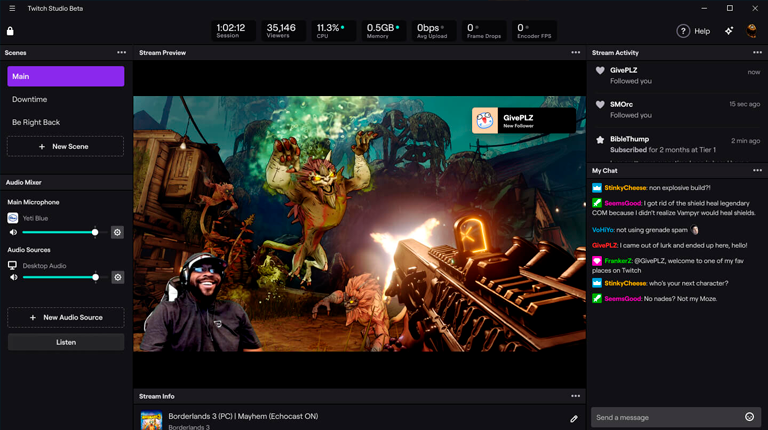Open Stream Preview panel options menu
Image resolution: width=768 pixels, height=430 pixels.
576,52
